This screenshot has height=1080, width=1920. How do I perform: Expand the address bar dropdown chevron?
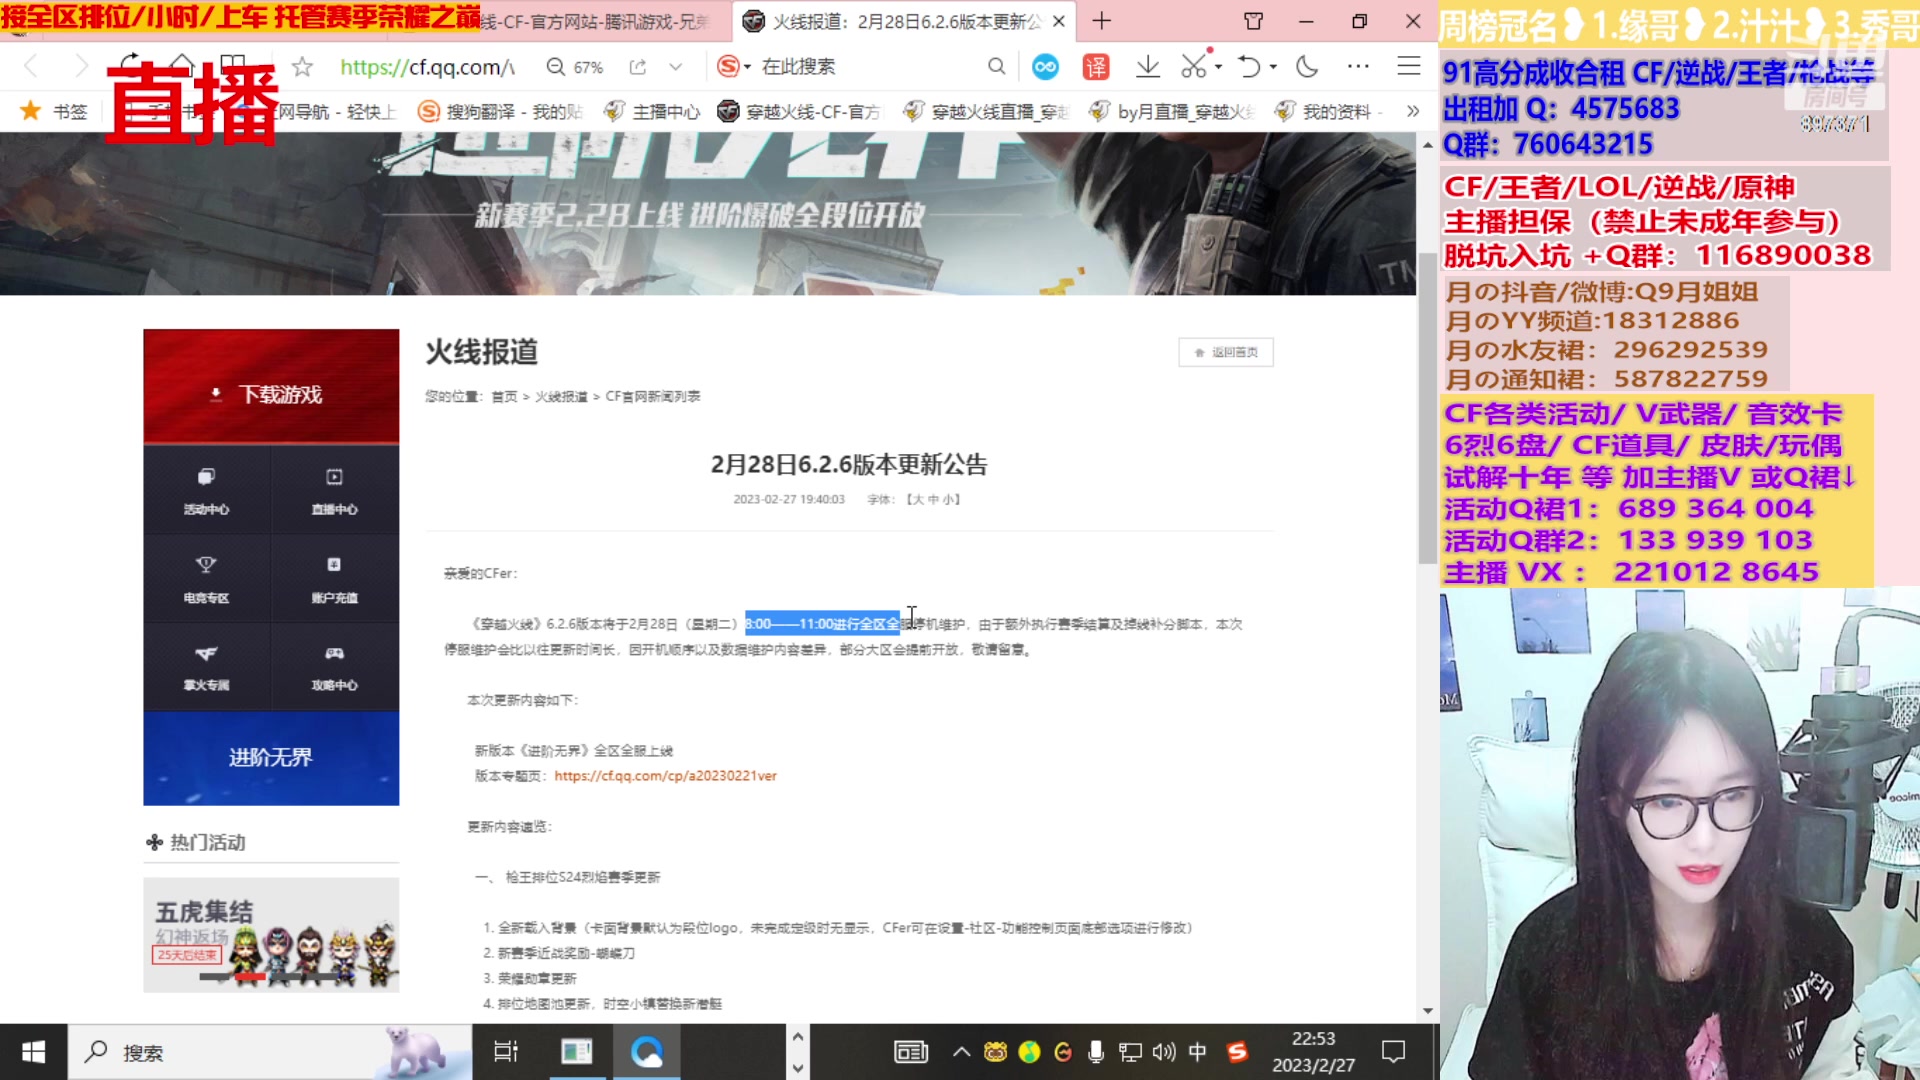click(x=676, y=67)
